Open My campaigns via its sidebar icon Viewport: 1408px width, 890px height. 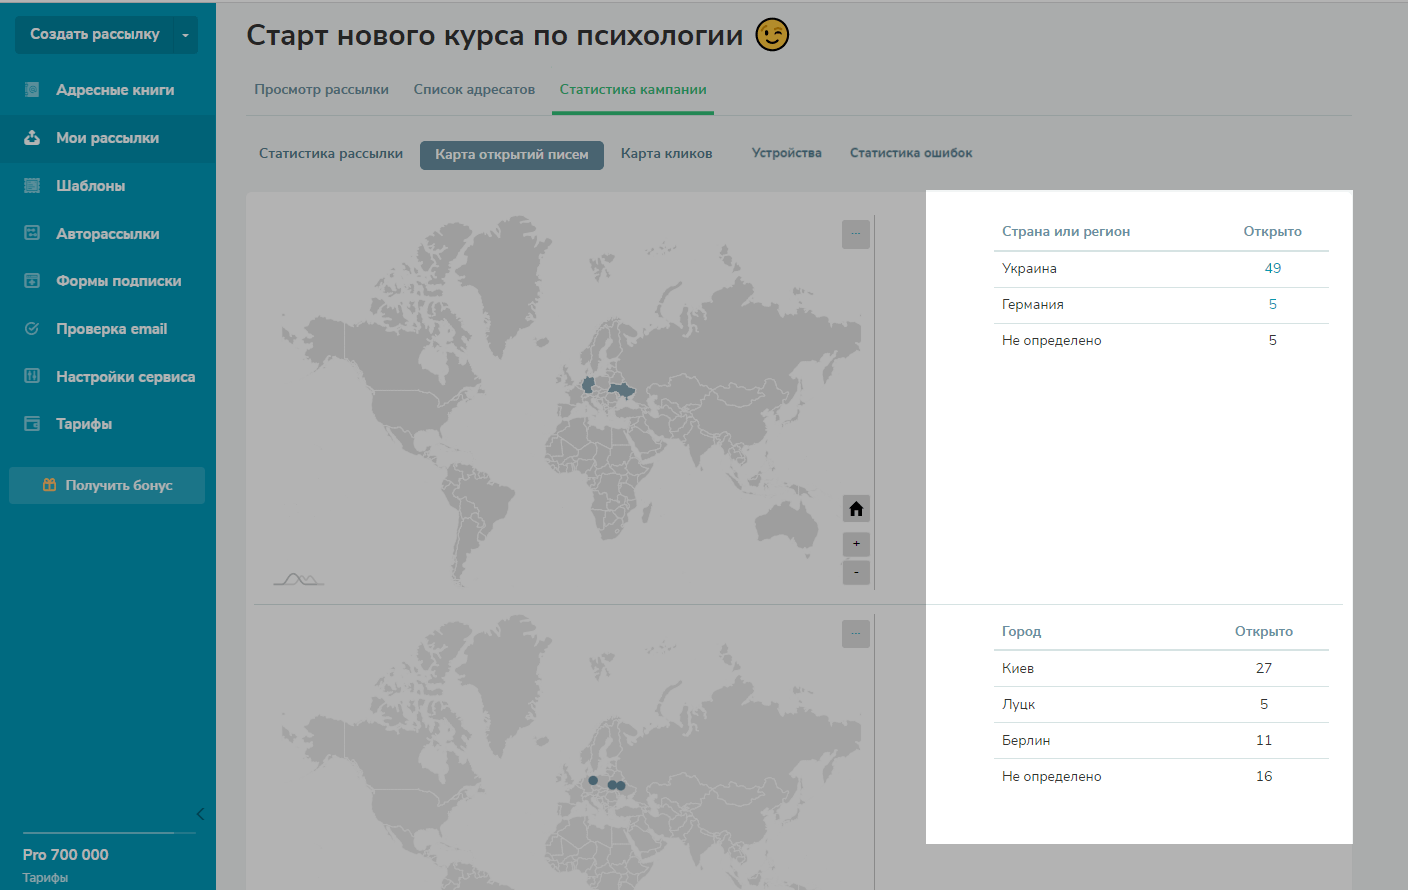coord(32,138)
